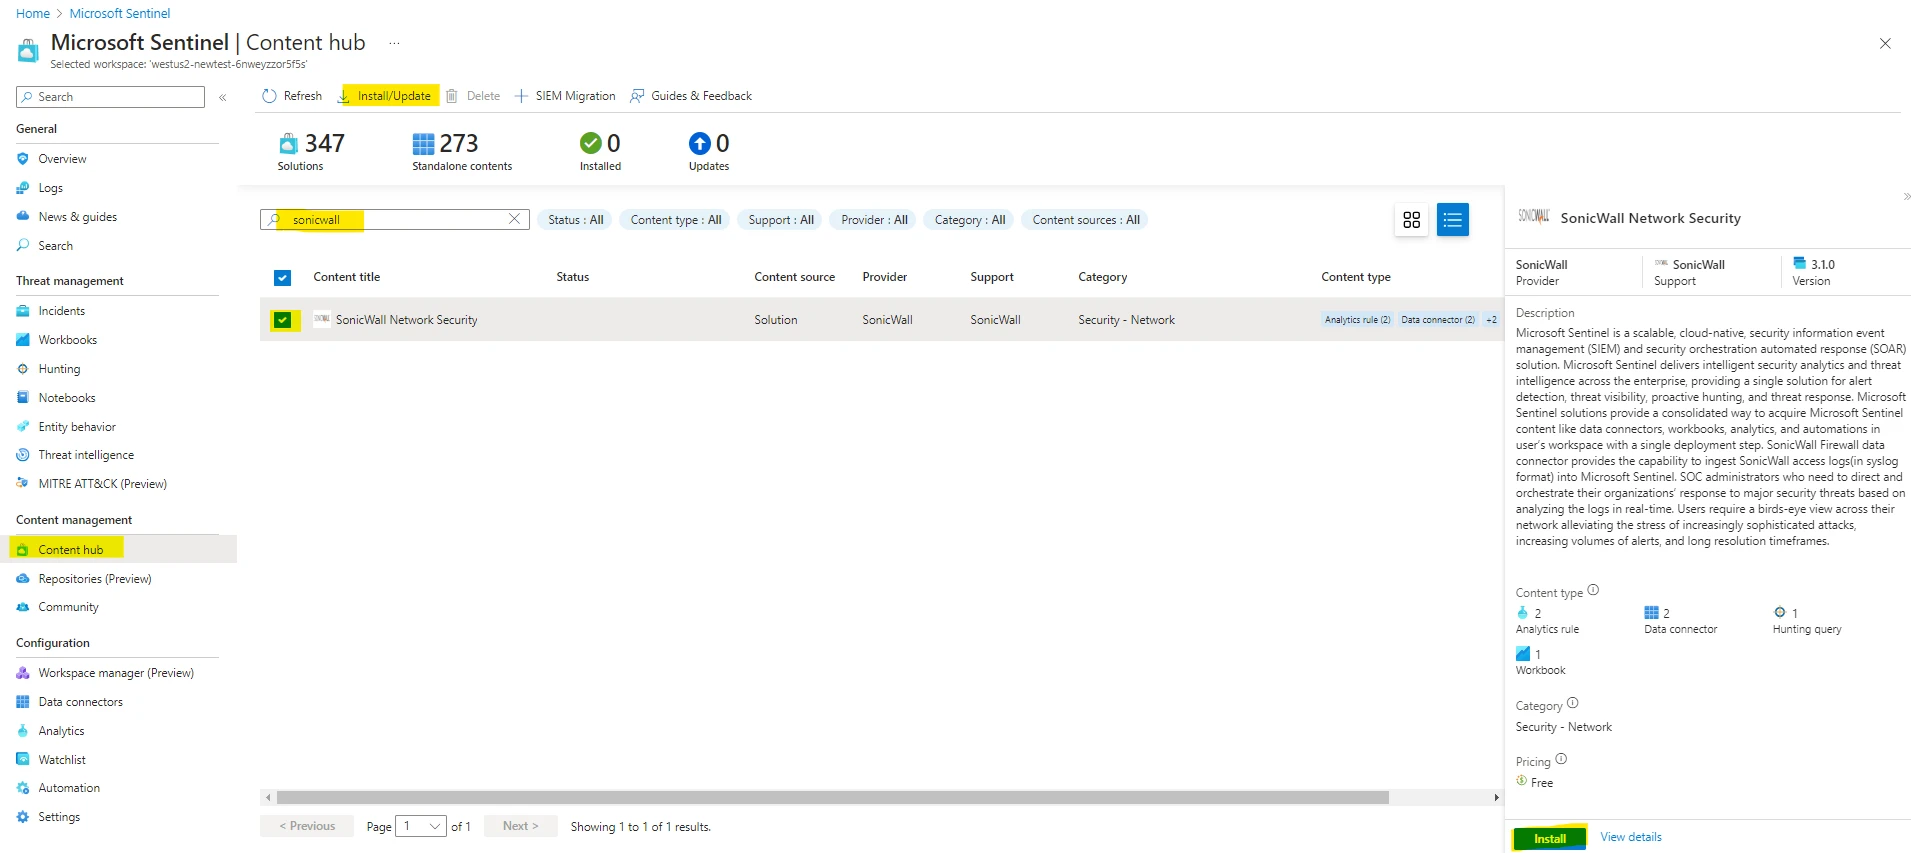Open the Microsoft Sentinel breadcrumb link
This screenshot has width=1911, height=853.
(120, 14)
